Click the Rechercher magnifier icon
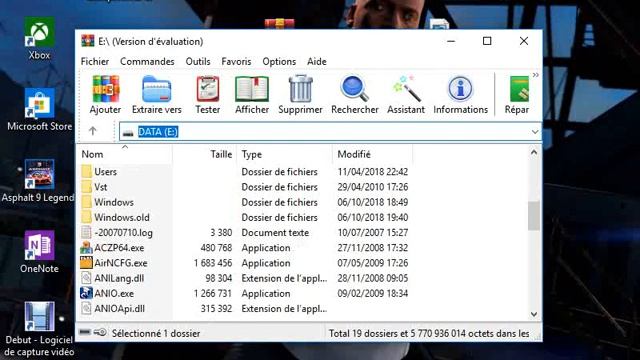Screen dimensions: 640x360 [354, 89]
